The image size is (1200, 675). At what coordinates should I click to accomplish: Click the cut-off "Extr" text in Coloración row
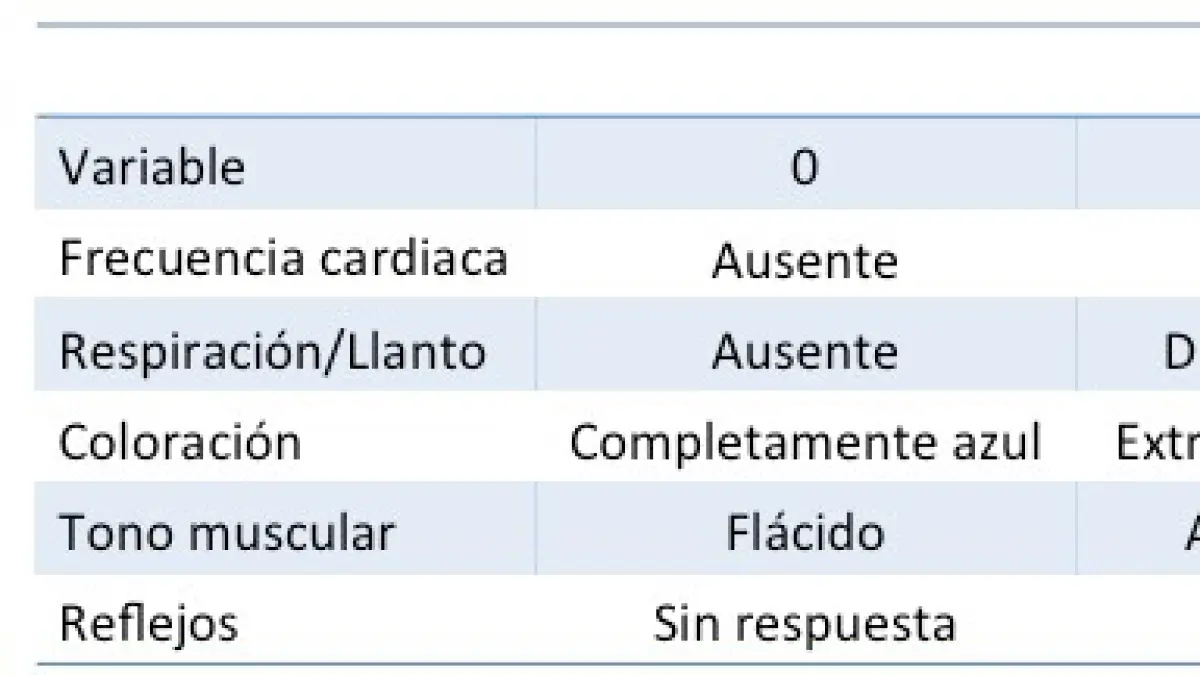pos(1157,442)
